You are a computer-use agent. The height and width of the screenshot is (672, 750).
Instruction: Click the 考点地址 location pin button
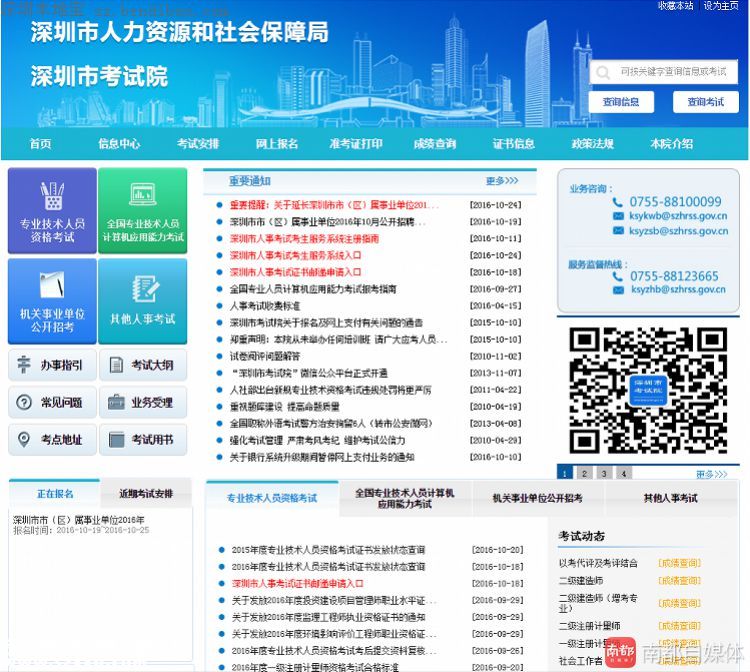pyautogui.click(x=52, y=439)
